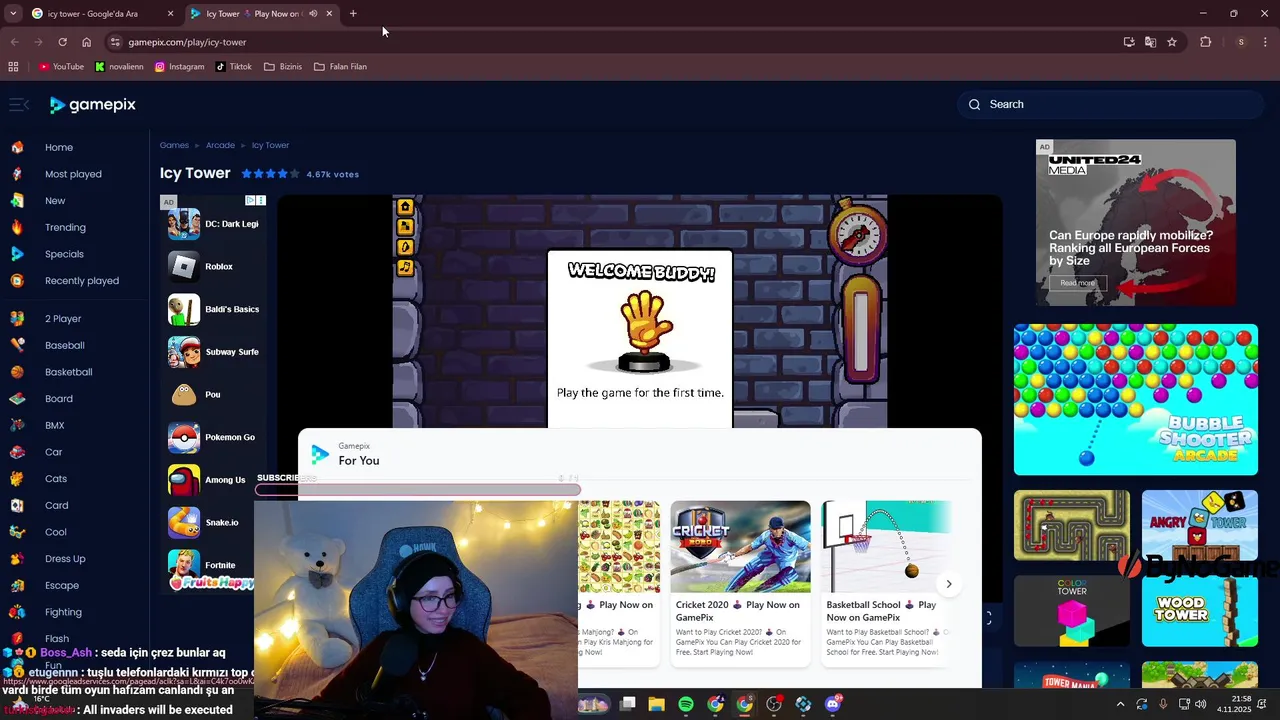Open the translate page icon
The image size is (1280, 720).
coord(1150,42)
